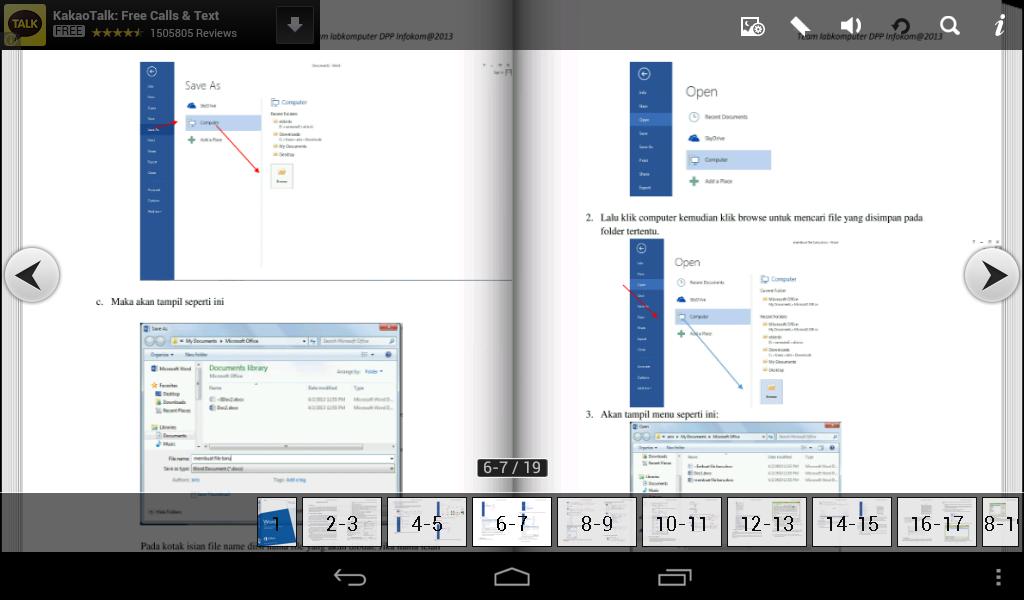Return to the previous page via left arrow

pos(32,274)
